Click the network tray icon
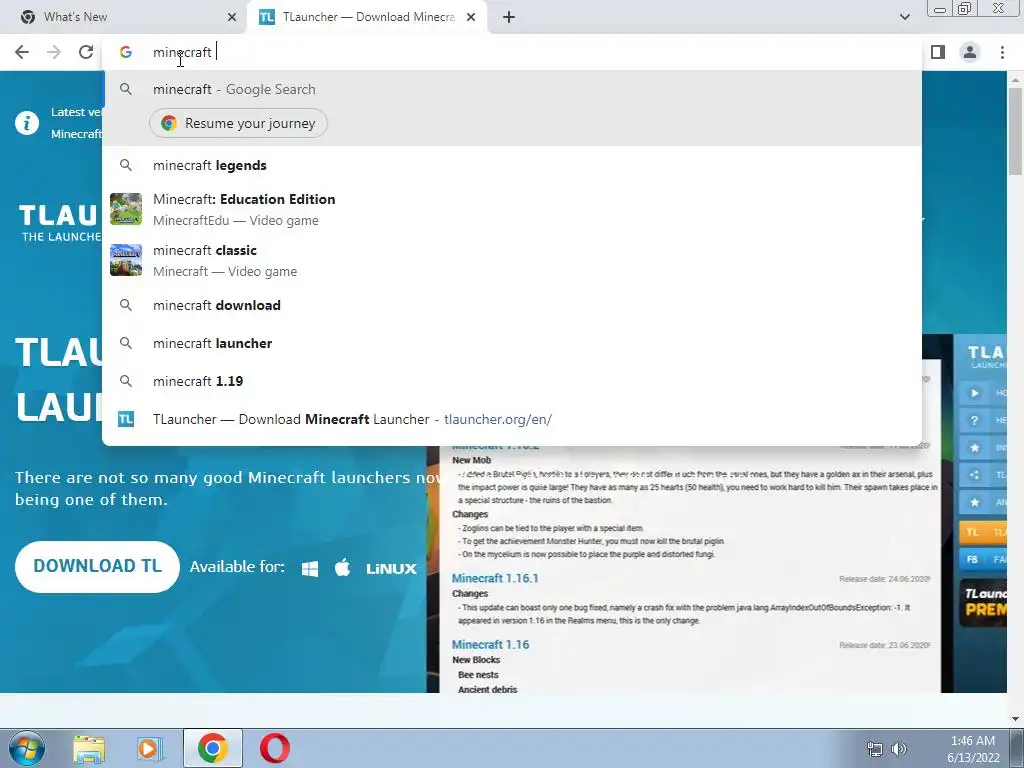The image size is (1024, 768). coord(874,749)
